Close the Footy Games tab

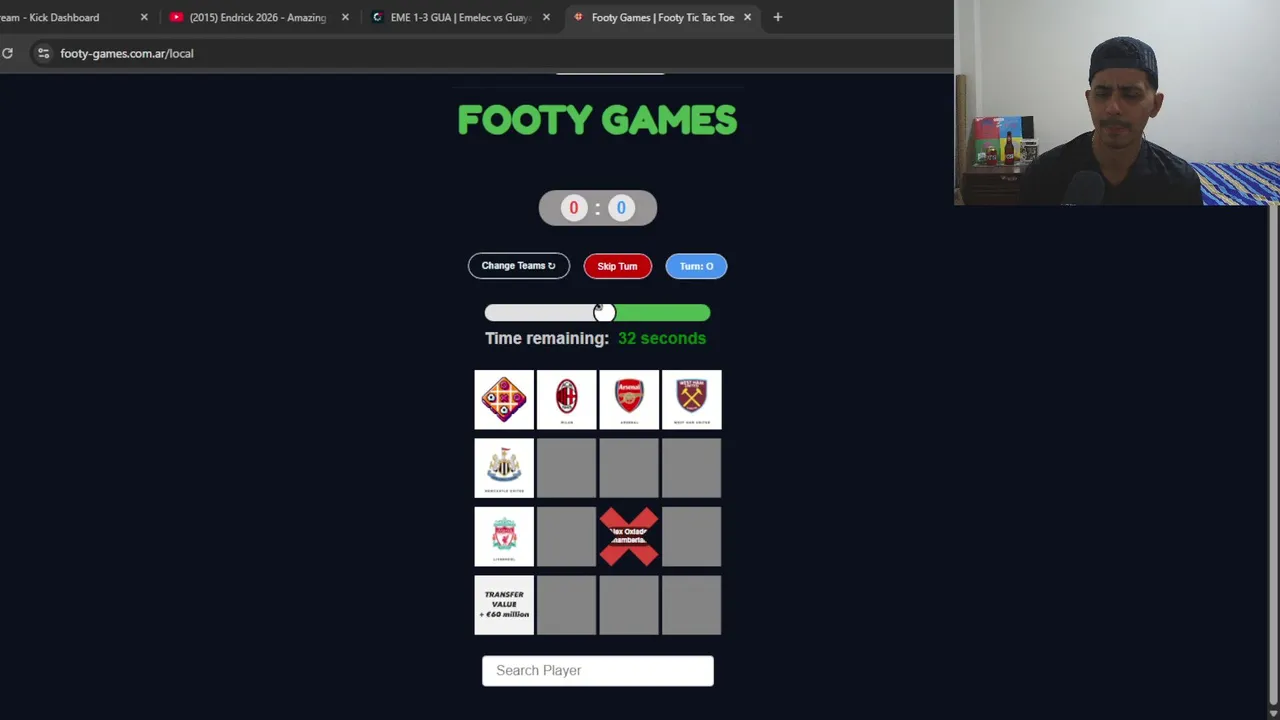tap(747, 17)
